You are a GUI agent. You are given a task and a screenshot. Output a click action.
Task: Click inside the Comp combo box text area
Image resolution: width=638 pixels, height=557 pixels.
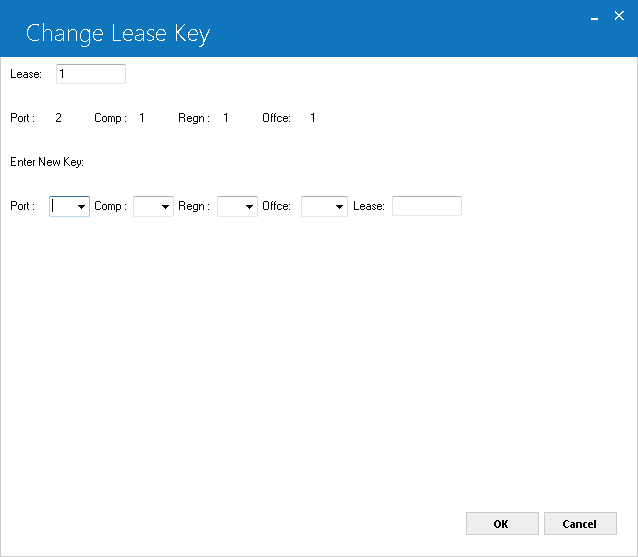coord(146,207)
